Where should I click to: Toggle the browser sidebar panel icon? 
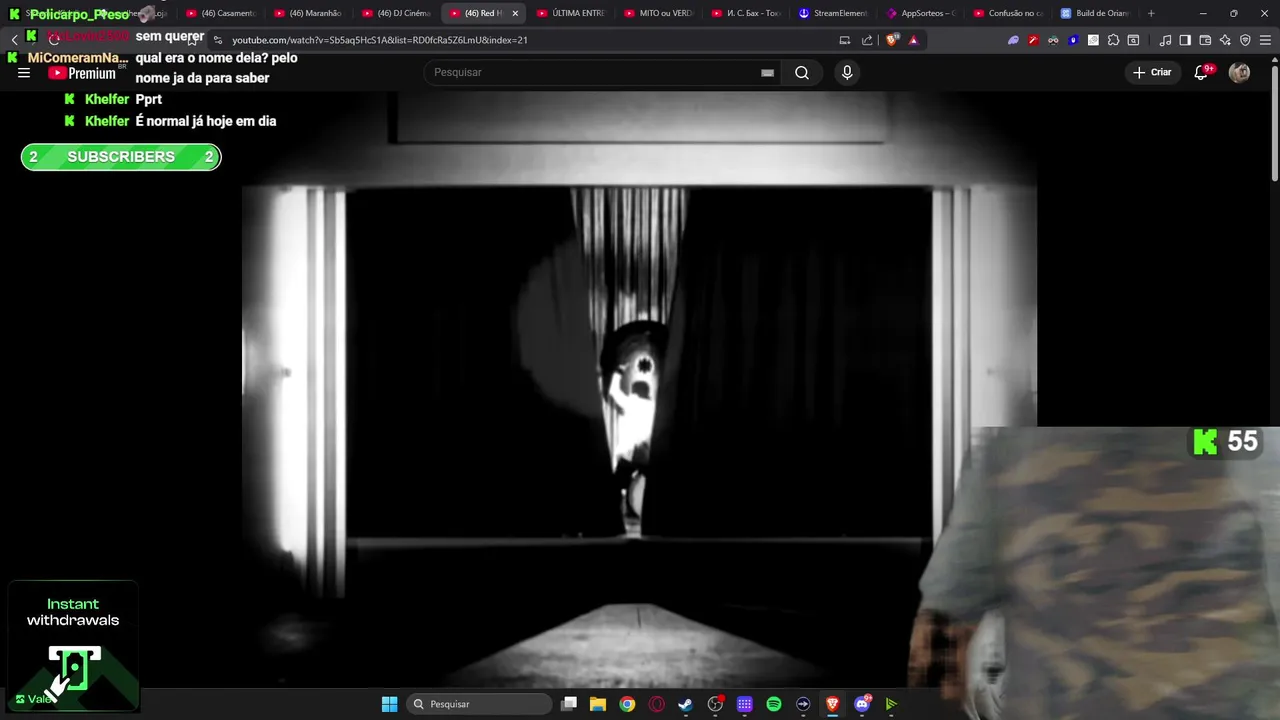tap(1185, 40)
